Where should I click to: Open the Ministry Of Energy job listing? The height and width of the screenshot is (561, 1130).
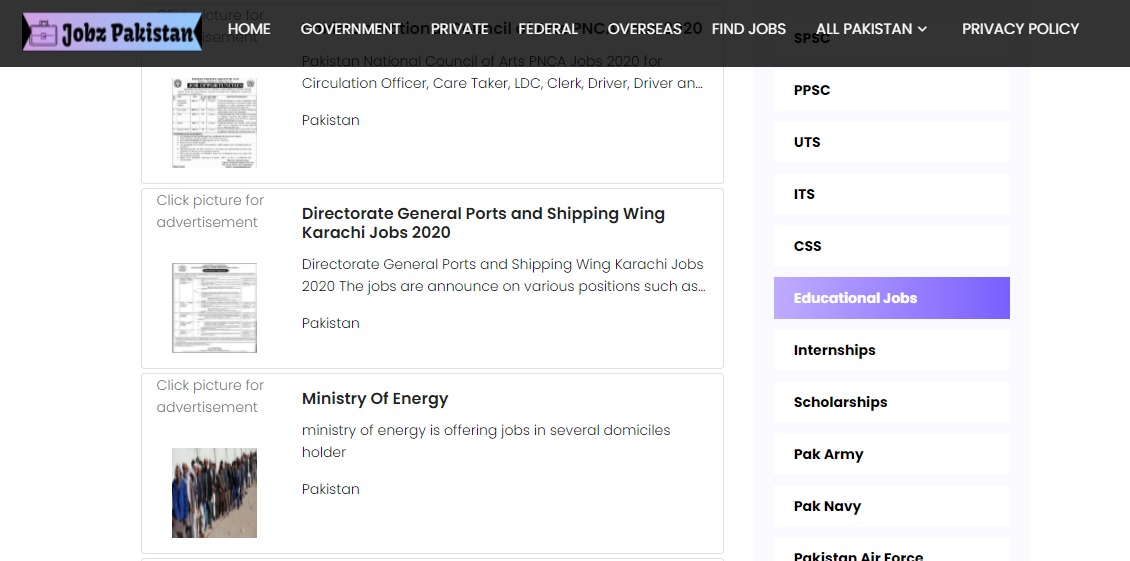coord(375,399)
